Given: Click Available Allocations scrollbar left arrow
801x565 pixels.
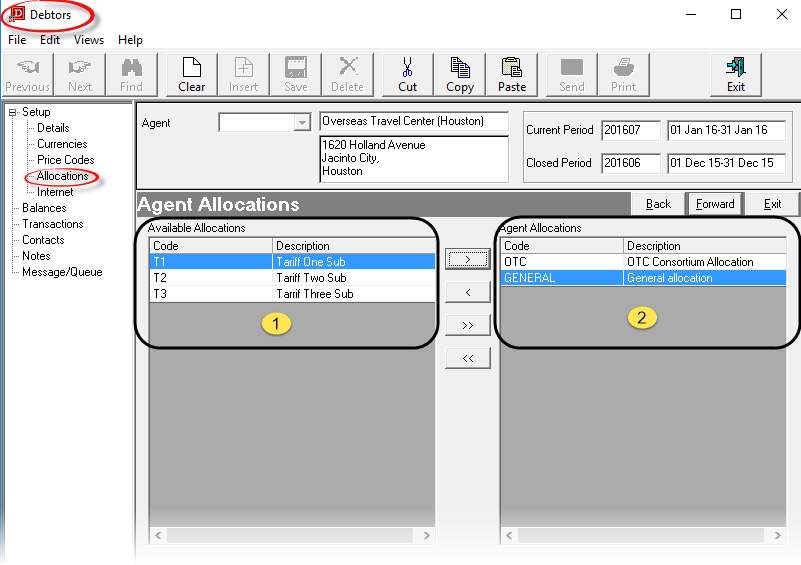Looking at the screenshot, I should [x=158, y=535].
